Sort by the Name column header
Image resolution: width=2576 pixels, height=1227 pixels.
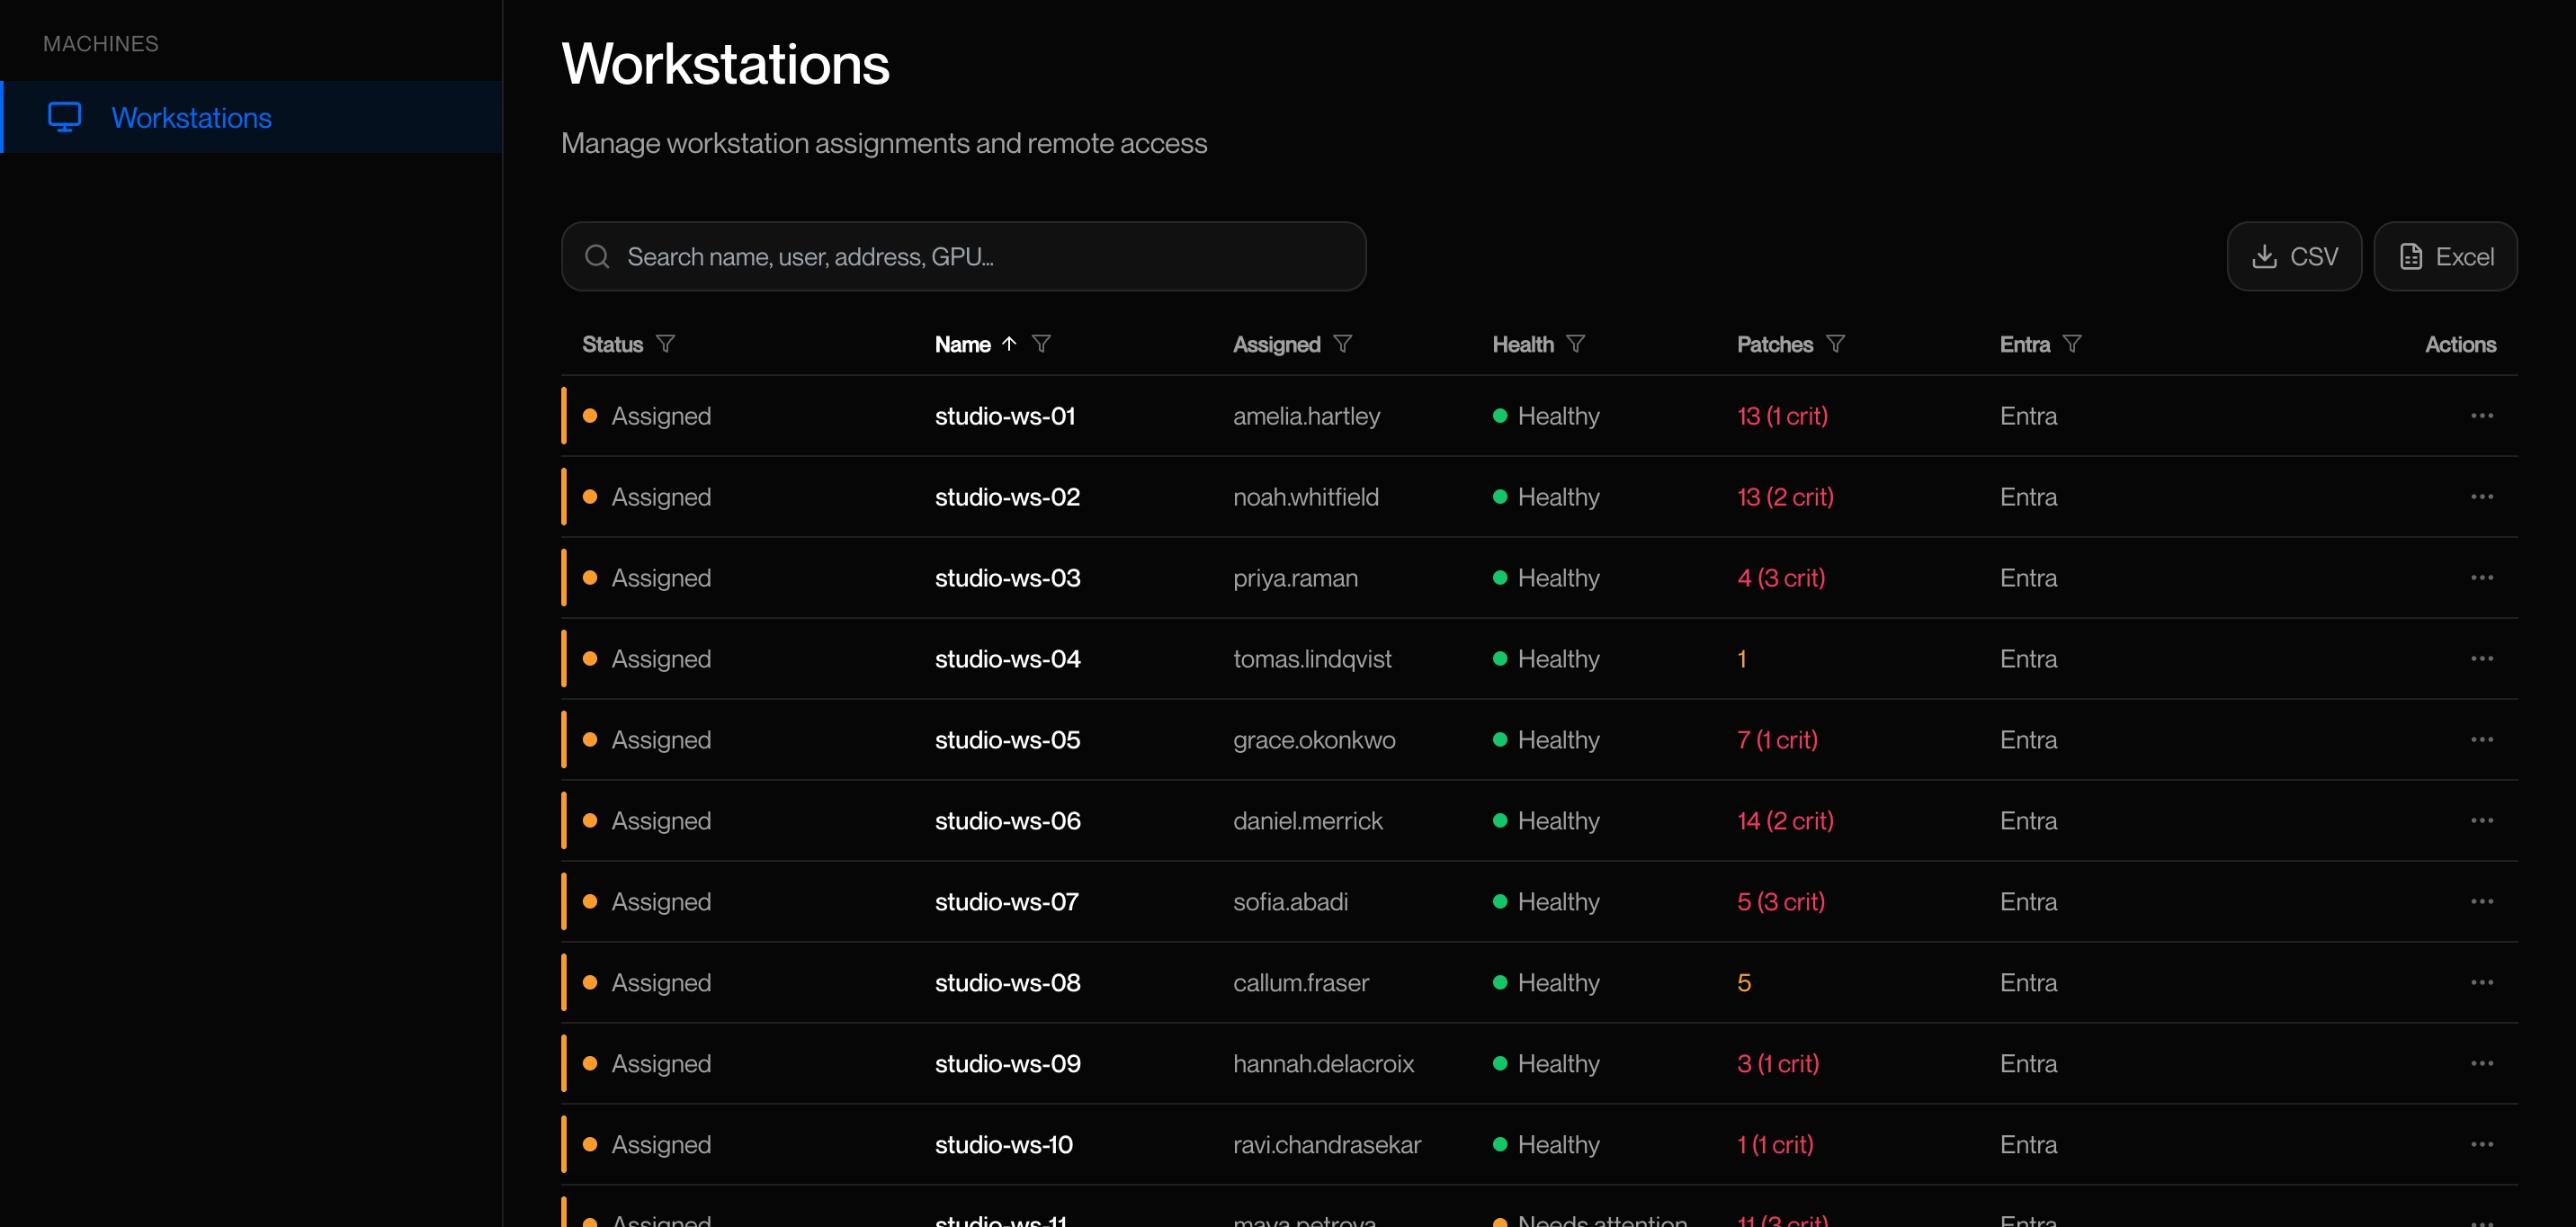[963, 344]
